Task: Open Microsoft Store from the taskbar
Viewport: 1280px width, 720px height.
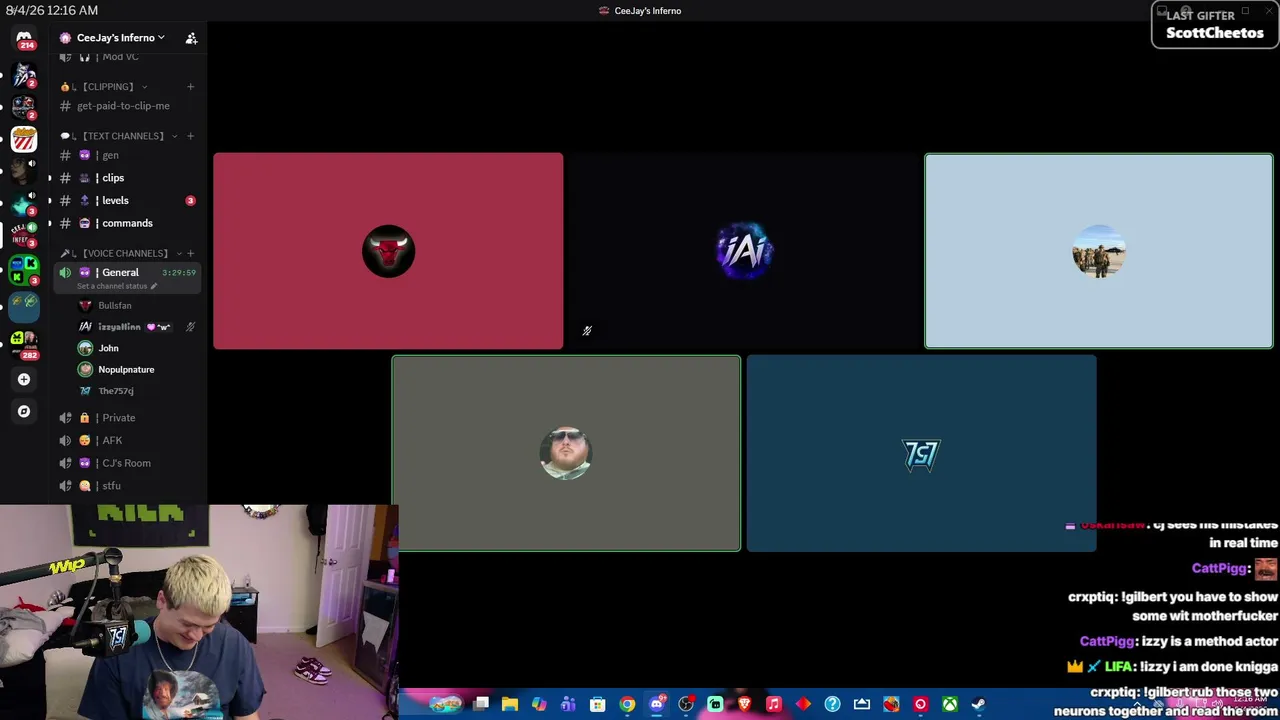Action: pyautogui.click(x=598, y=705)
